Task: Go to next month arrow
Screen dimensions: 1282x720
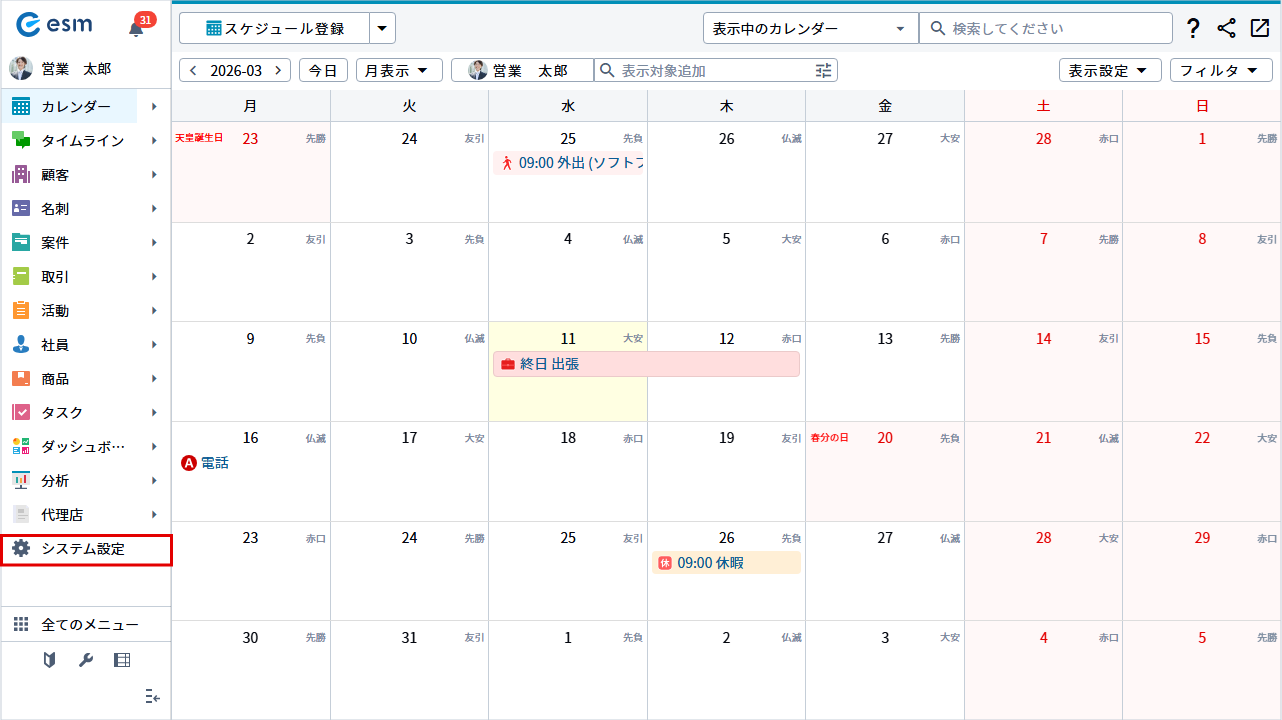Action: [x=277, y=70]
